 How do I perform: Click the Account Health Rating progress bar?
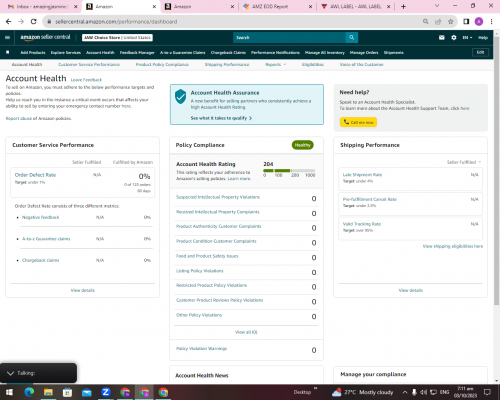289,170
